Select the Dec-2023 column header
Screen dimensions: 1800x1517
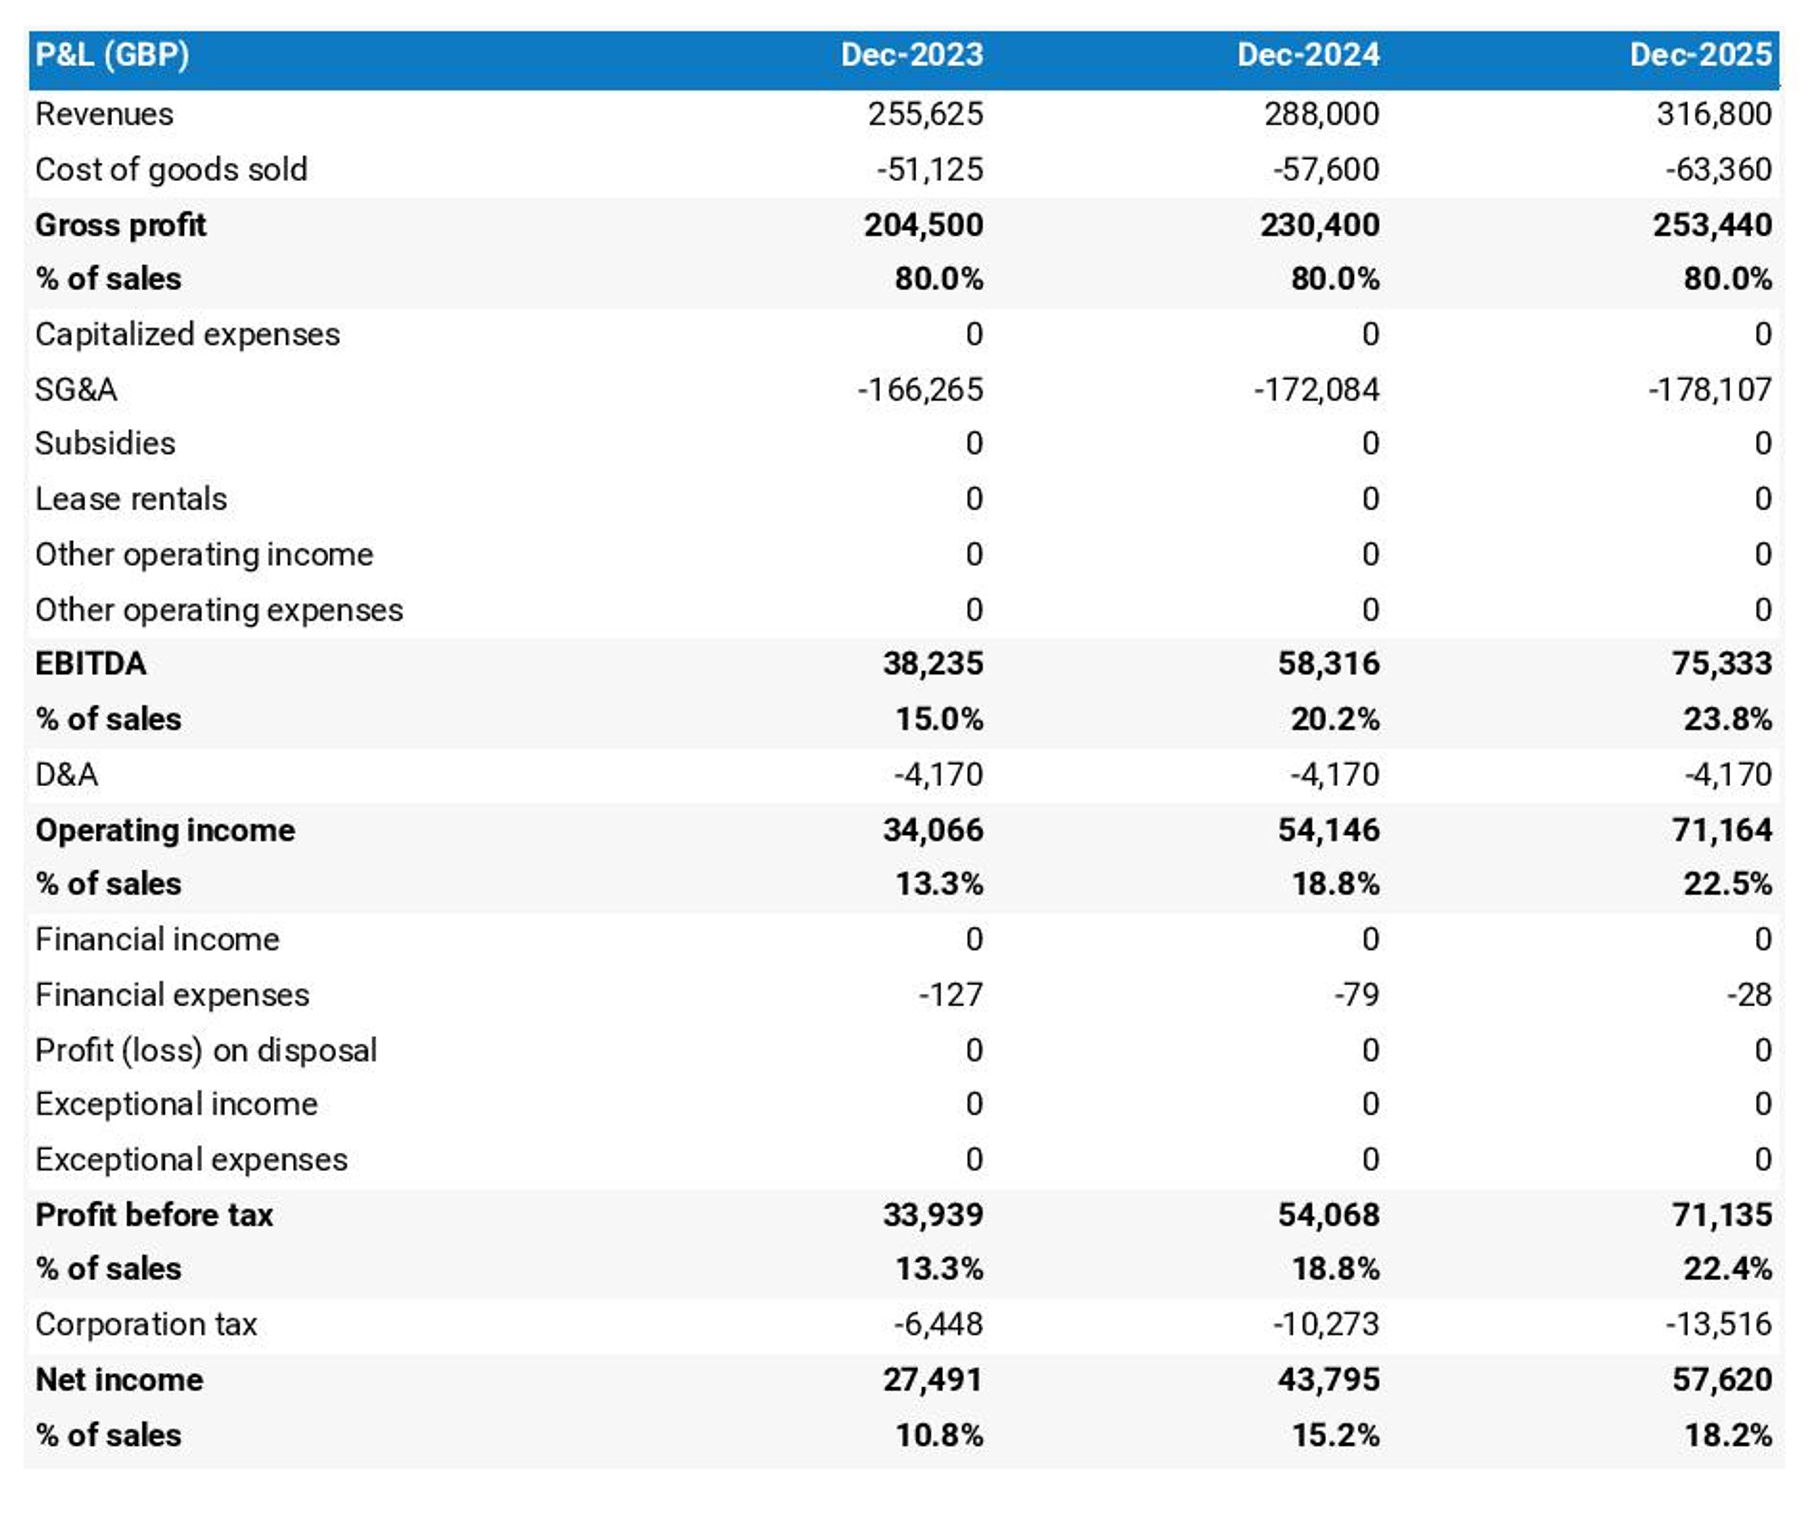[911, 55]
